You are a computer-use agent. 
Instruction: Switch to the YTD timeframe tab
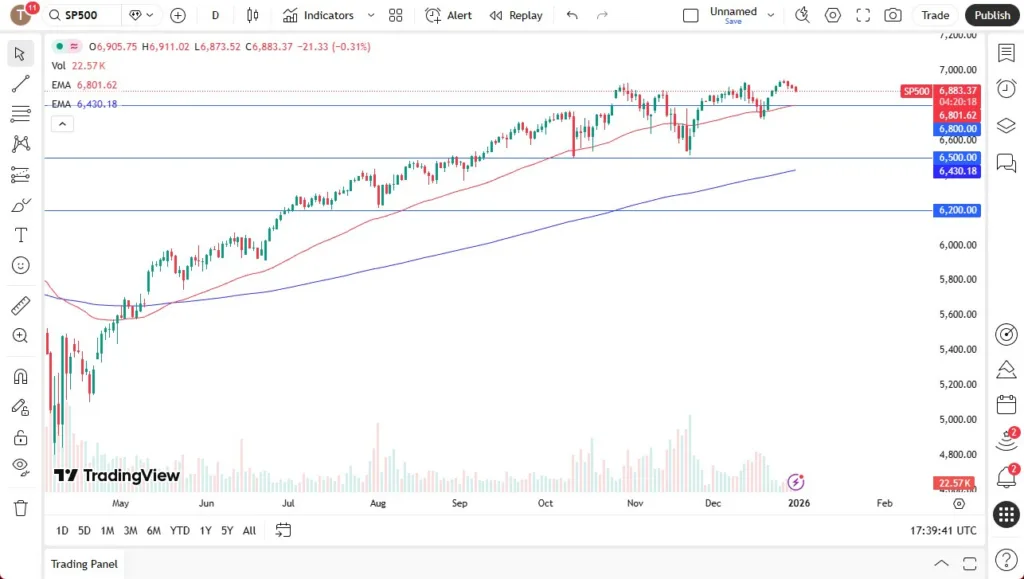pos(180,531)
